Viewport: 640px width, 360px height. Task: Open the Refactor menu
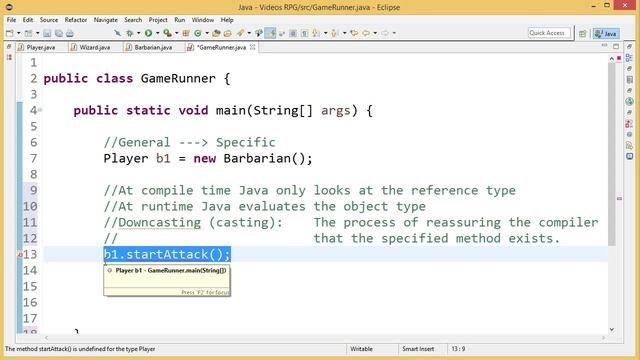[76, 20]
